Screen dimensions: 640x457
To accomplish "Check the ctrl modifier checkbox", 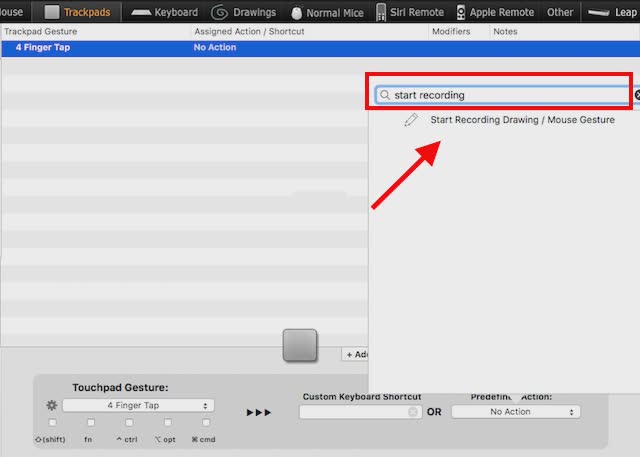I will (x=129, y=422).
